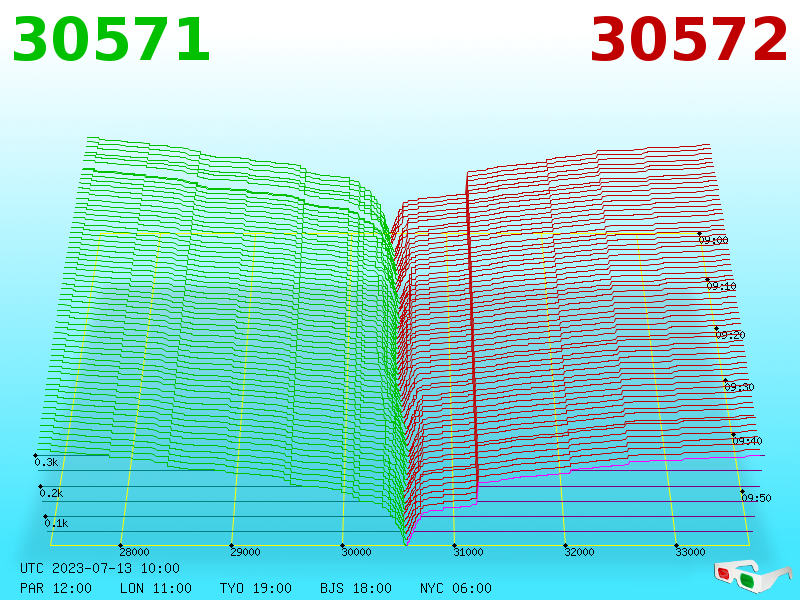Click the 09:00 time axis marker
The height and width of the screenshot is (600, 800).
tap(713, 240)
